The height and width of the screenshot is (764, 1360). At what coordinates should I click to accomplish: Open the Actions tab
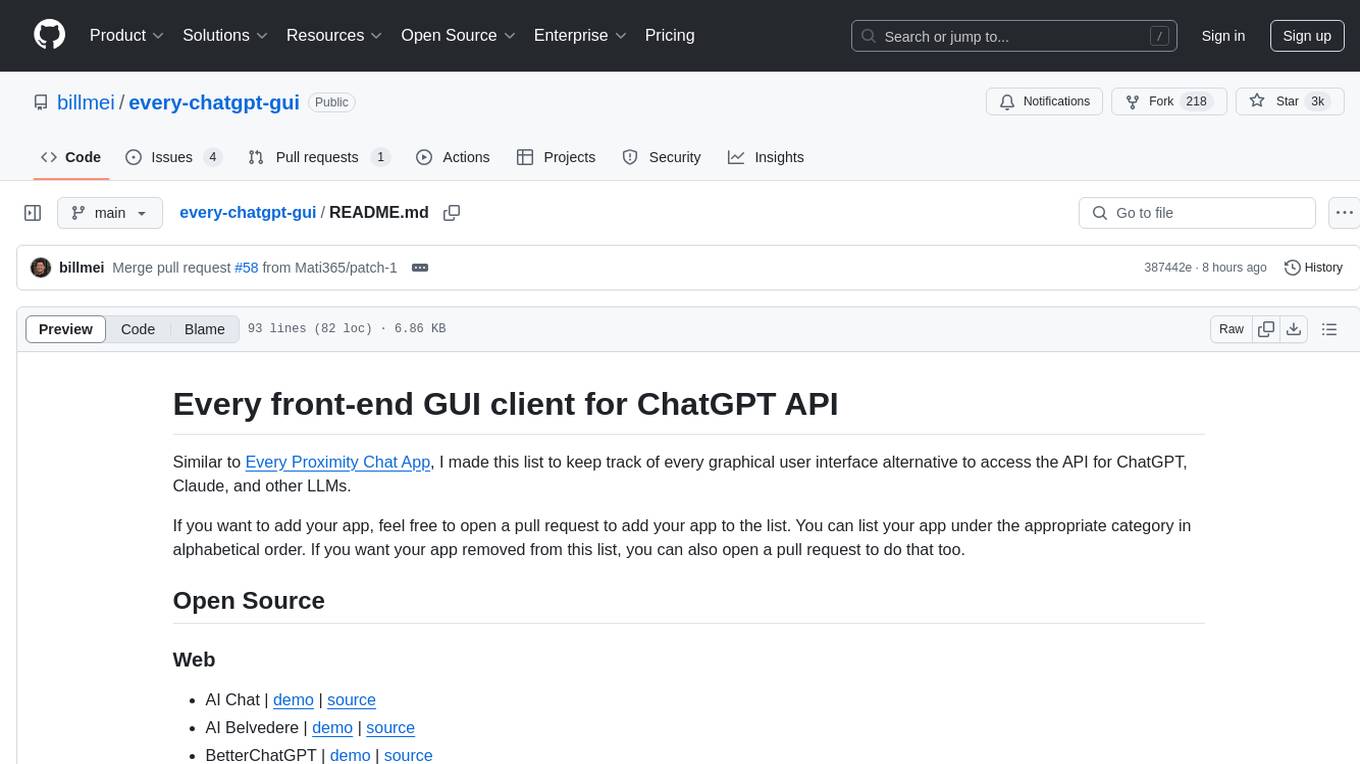(x=453, y=157)
